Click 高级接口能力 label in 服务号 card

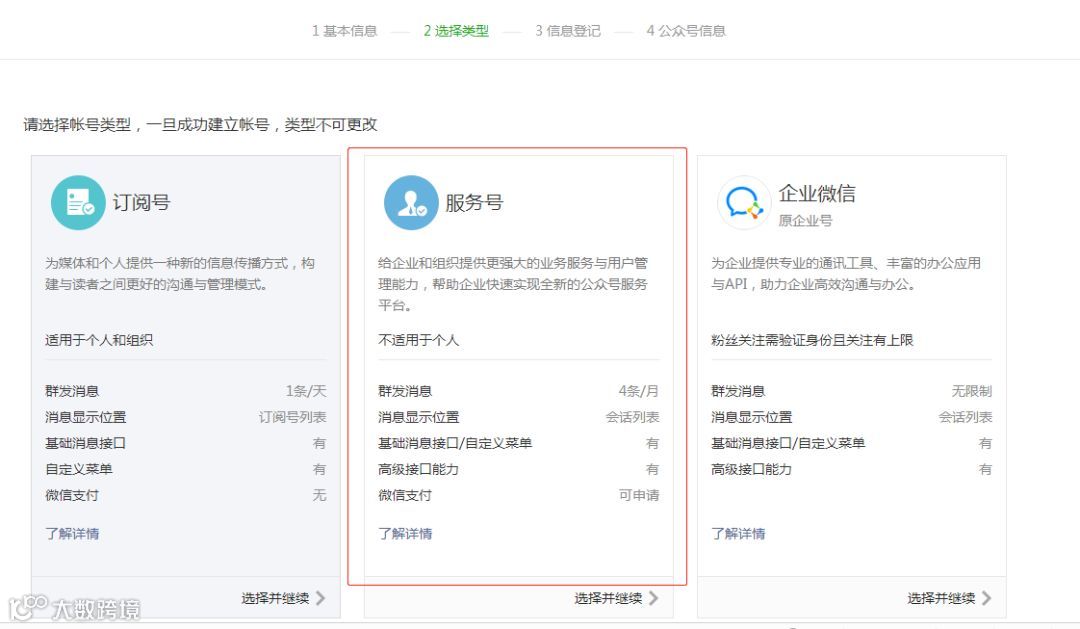pos(418,469)
